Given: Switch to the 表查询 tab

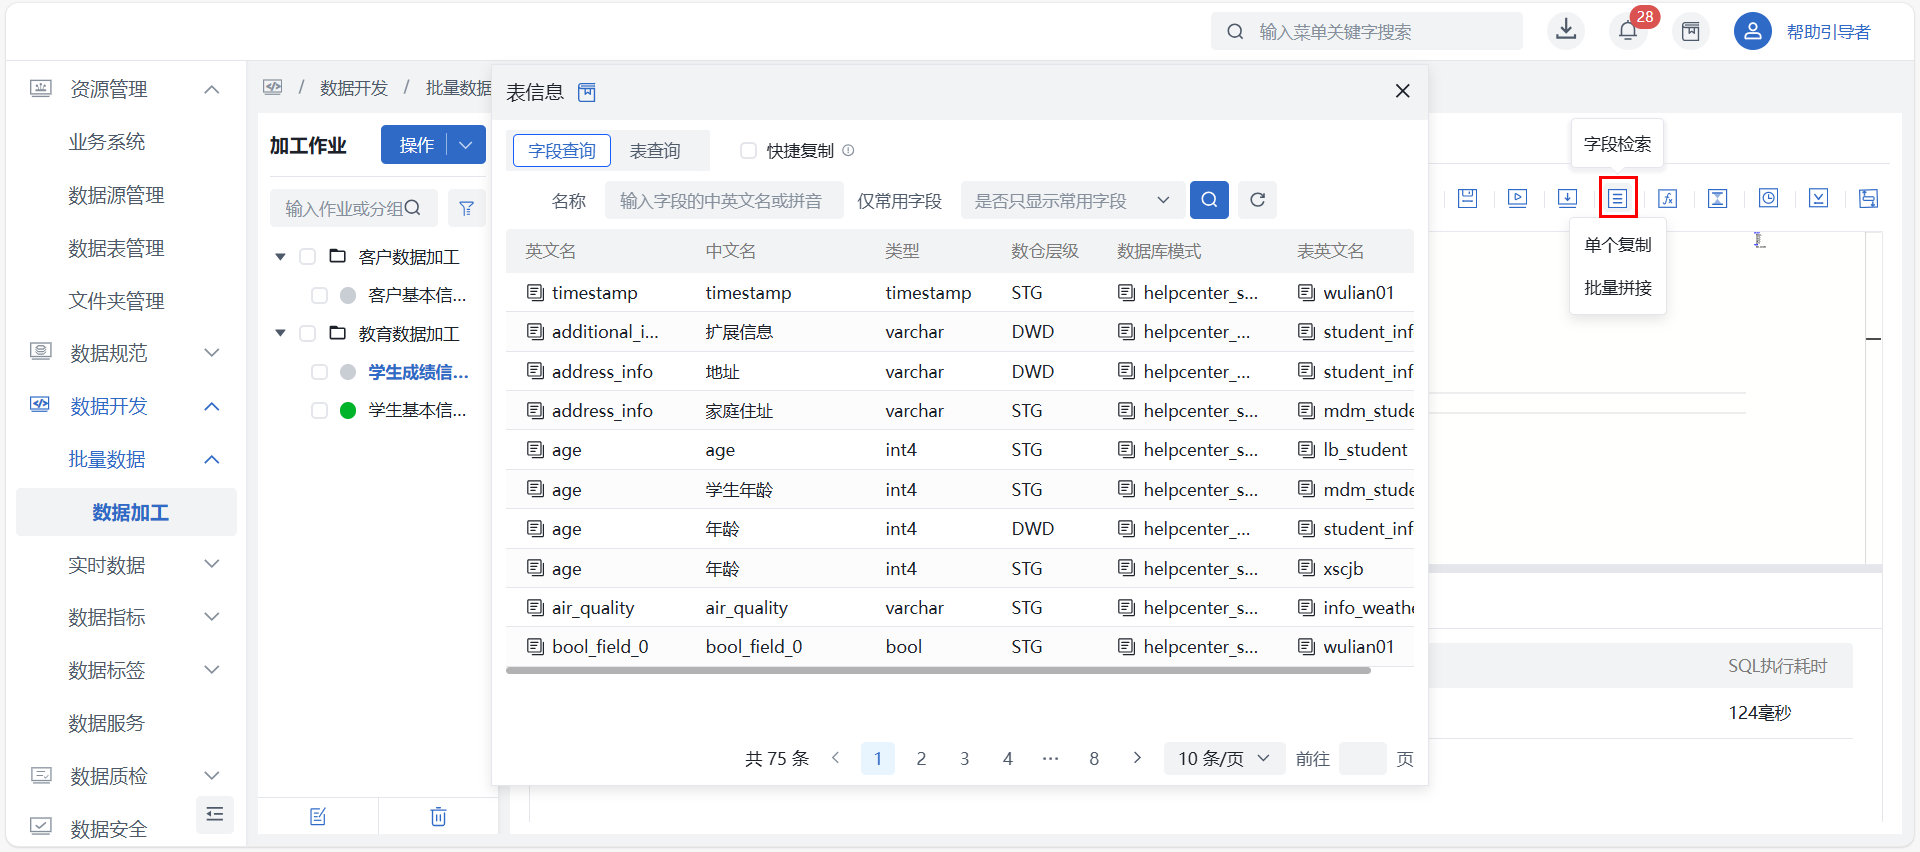Looking at the screenshot, I should 655,150.
